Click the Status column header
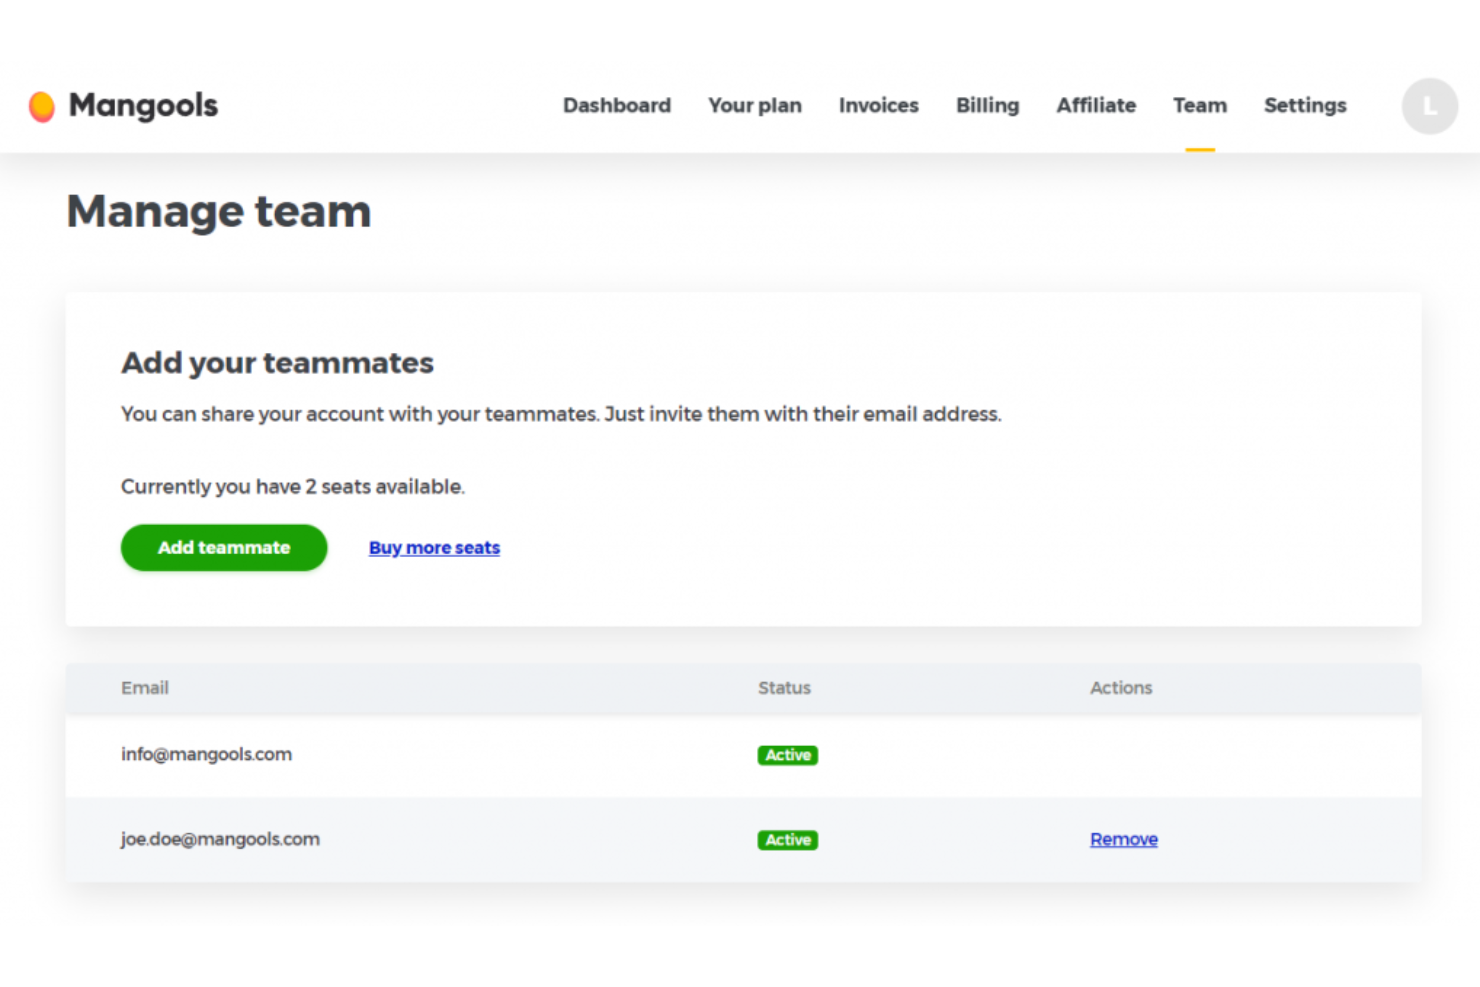The height and width of the screenshot is (987, 1480). point(784,688)
